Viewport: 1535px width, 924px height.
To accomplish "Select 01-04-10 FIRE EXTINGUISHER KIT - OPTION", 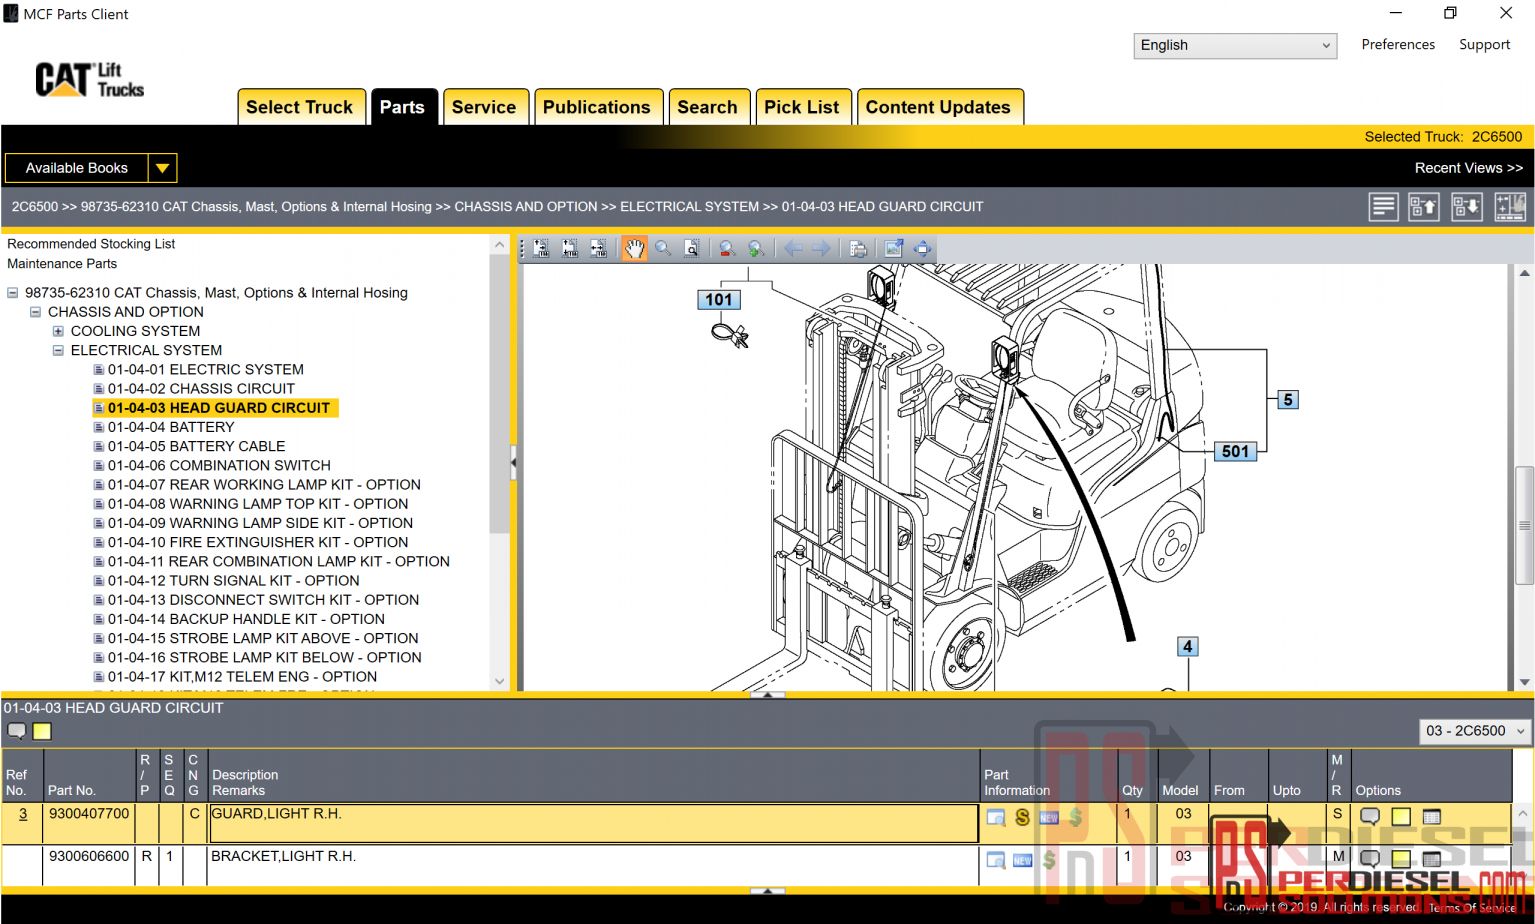I will tap(258, 542).
